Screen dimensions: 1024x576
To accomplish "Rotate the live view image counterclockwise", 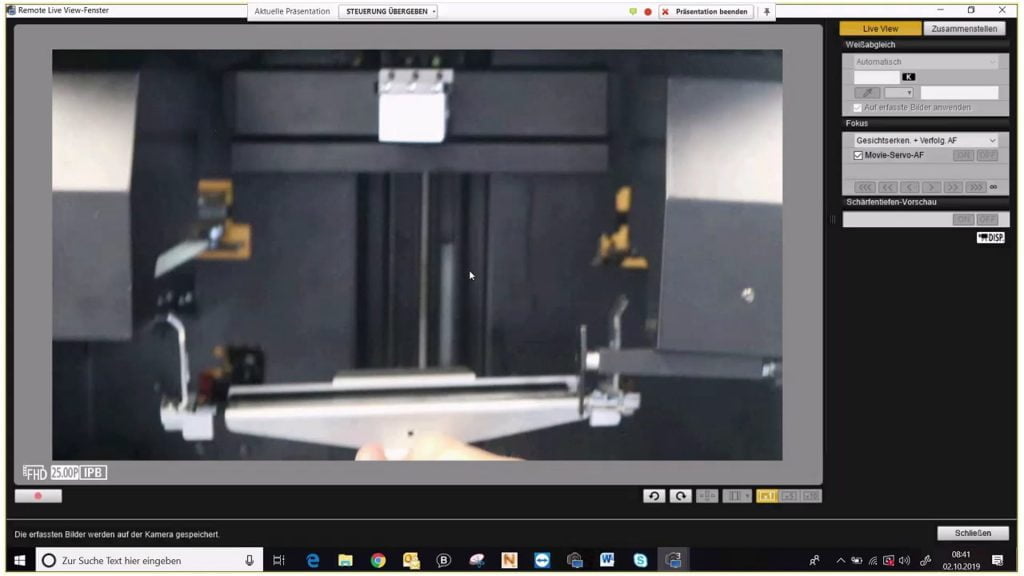I will click(654, 495).
